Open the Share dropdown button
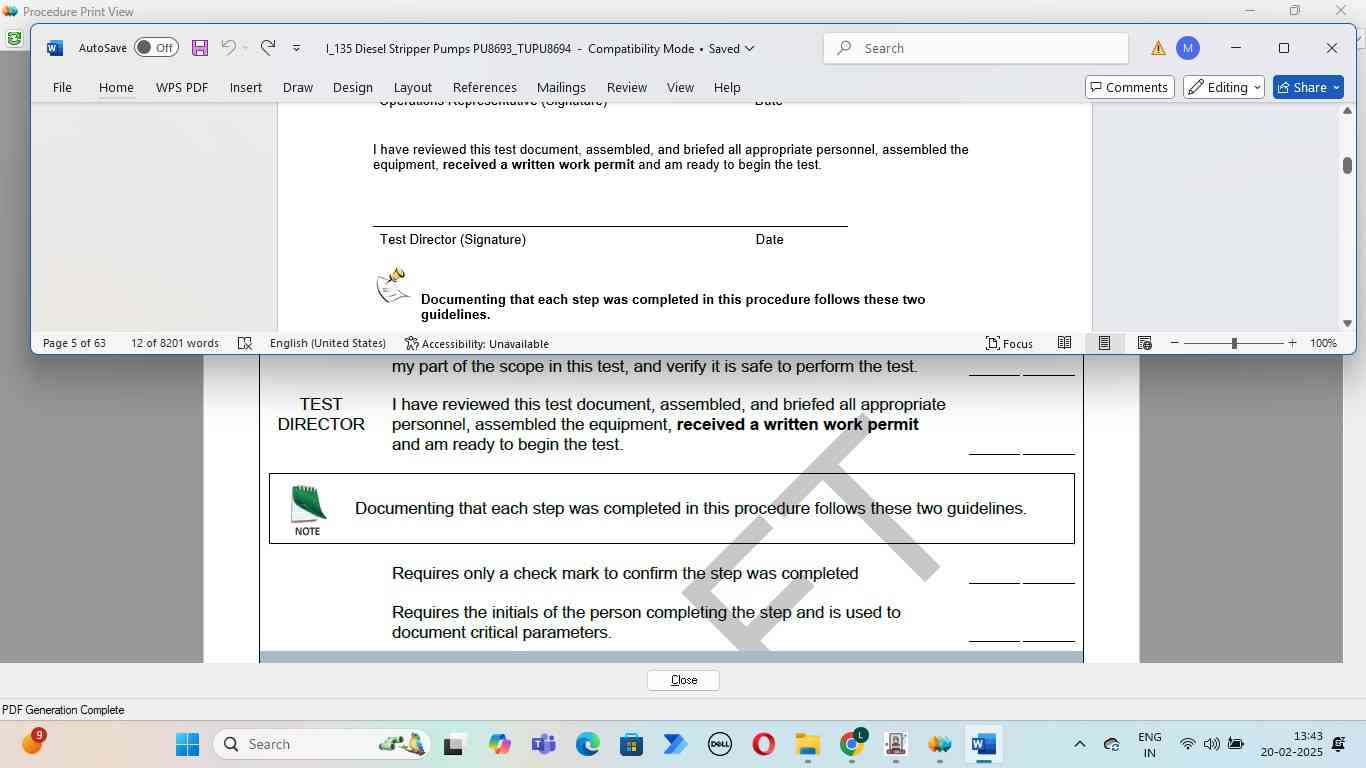This screenshot has height=768, width=1366. coord(1309,87)
